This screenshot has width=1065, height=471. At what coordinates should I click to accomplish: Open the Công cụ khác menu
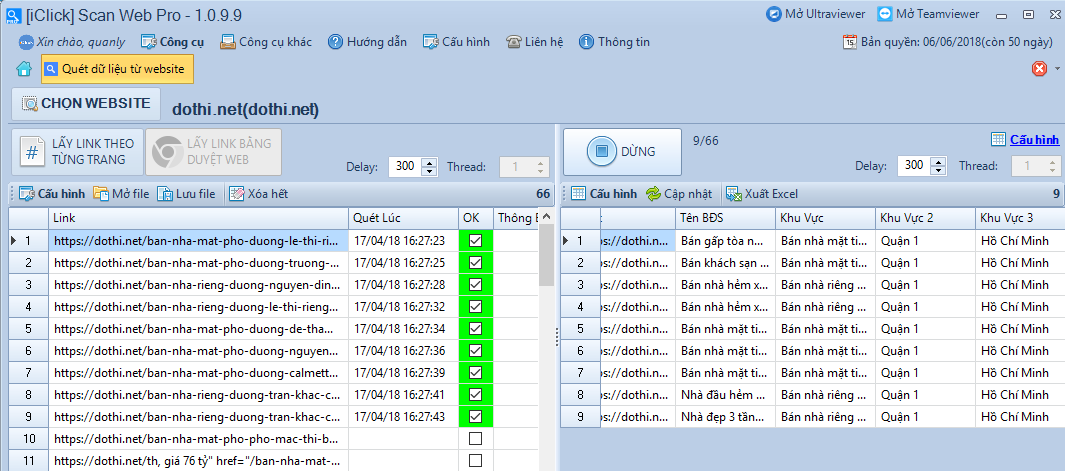coord(266,42)
